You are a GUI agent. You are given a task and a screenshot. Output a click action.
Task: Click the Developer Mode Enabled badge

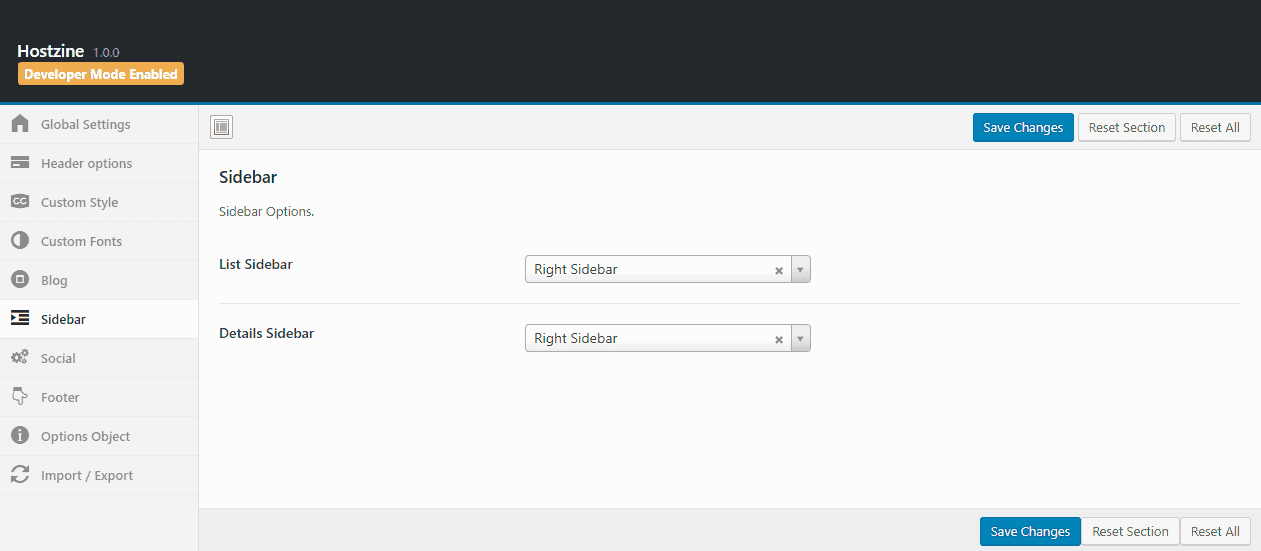click(x=101, y=74)
